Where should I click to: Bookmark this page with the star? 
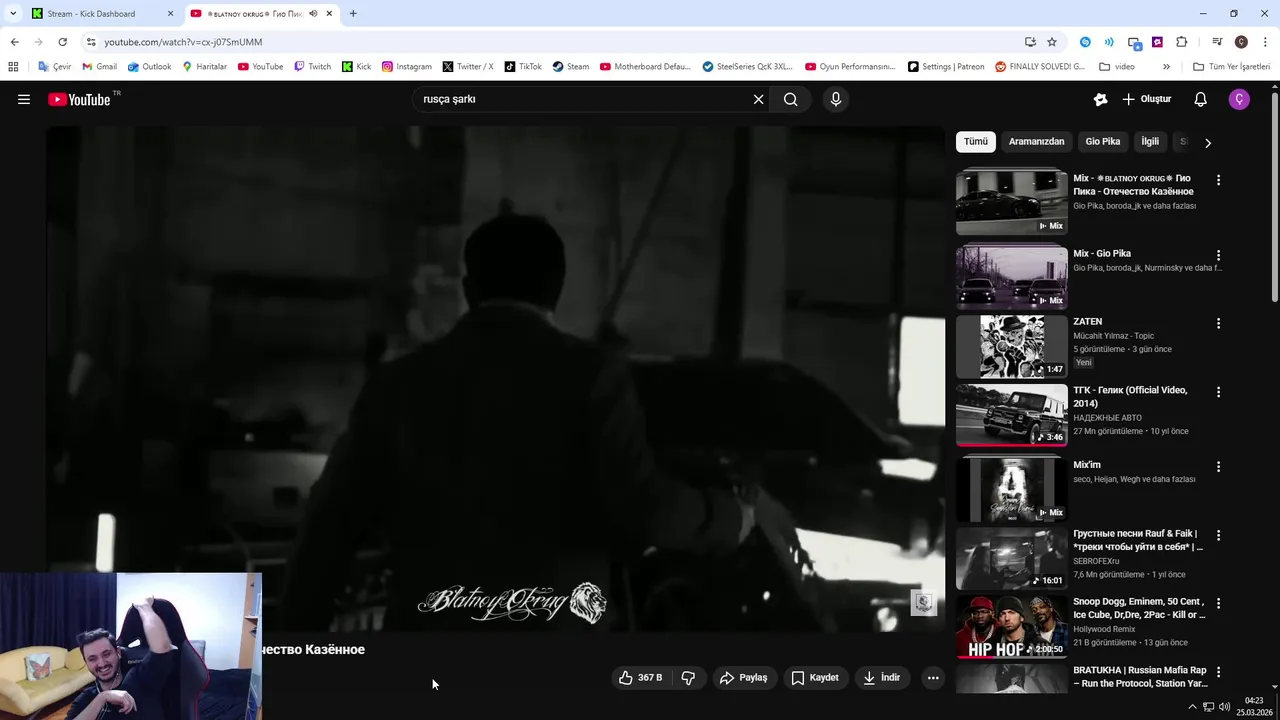pyautogui.click(x=1052, y=42)
